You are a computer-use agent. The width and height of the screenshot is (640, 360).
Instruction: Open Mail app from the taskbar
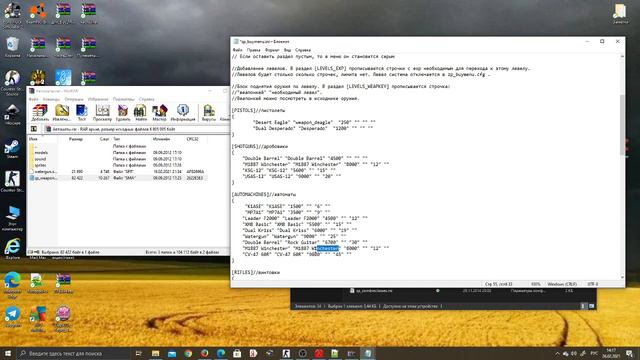point(172,353)
